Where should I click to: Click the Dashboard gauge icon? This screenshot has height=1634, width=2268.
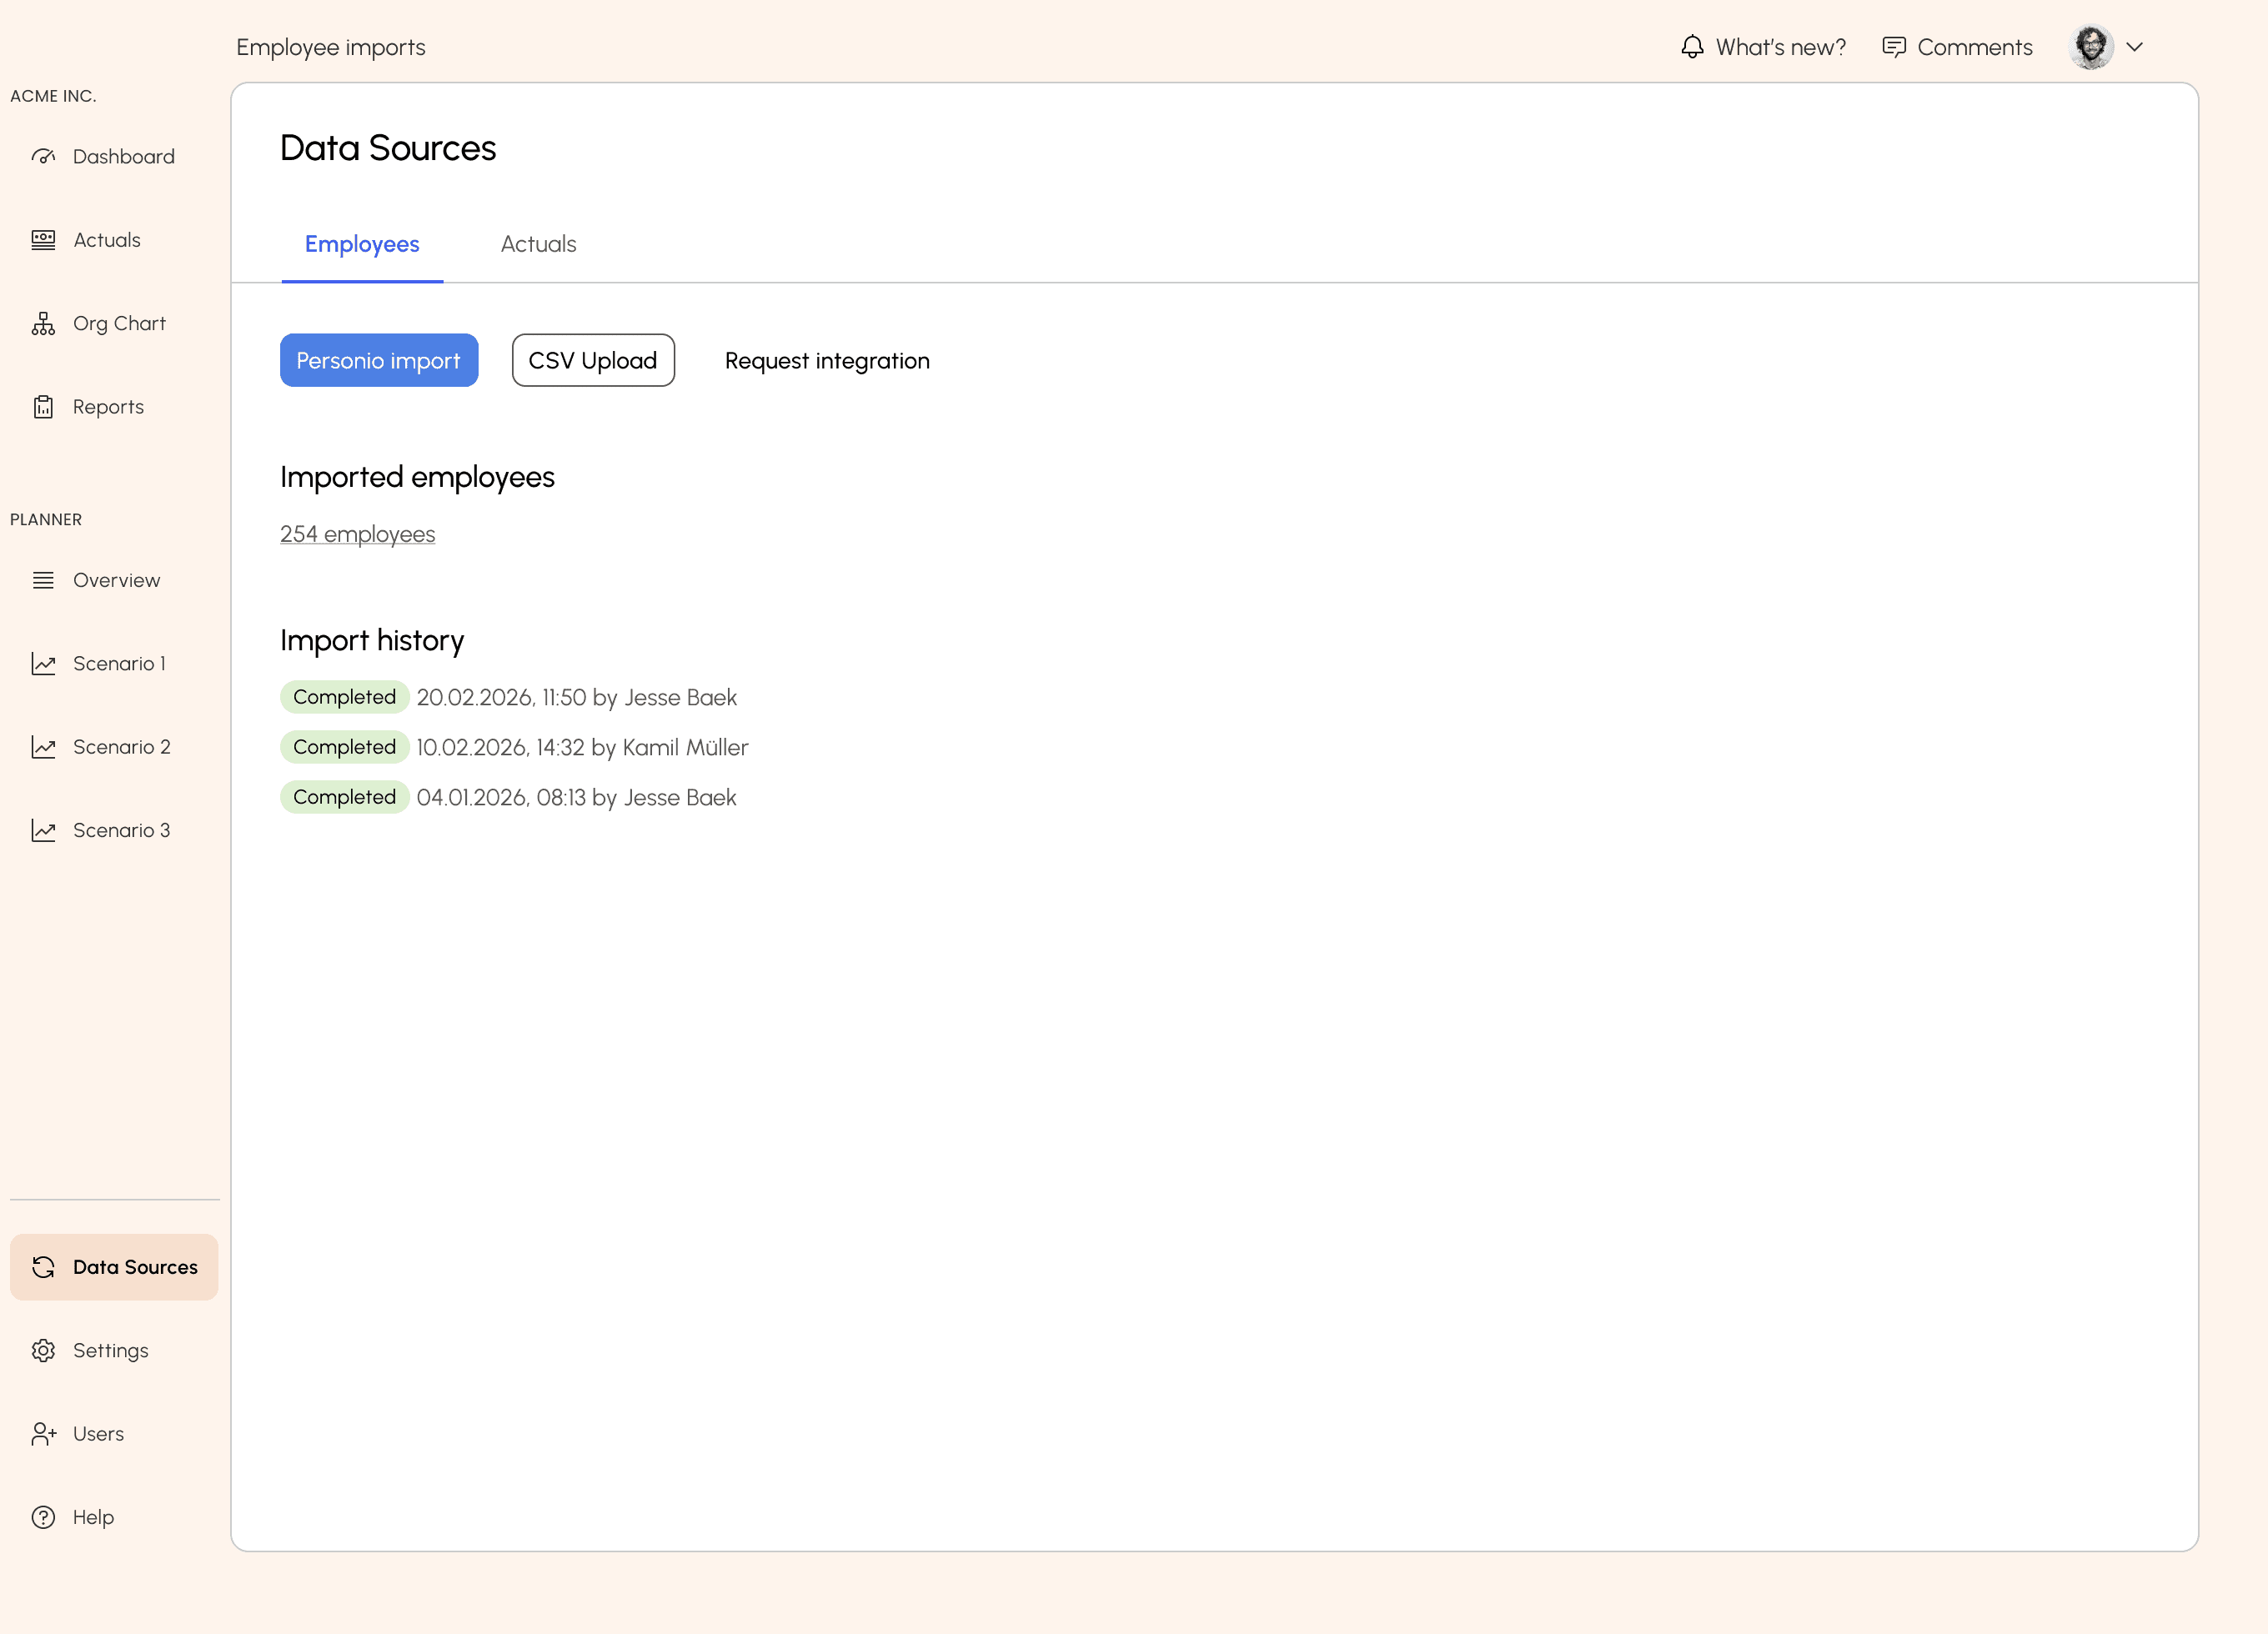pos(43,157)
